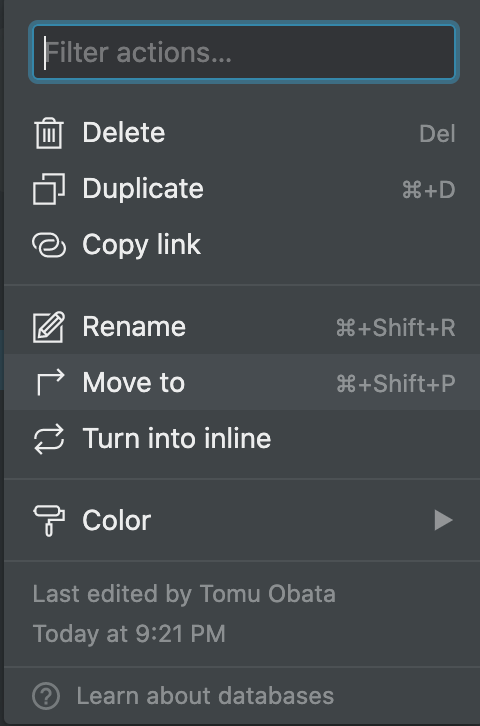
Task: Choose Duplicate from the menu
Action: pyautogui.click(x=242, y=189)
